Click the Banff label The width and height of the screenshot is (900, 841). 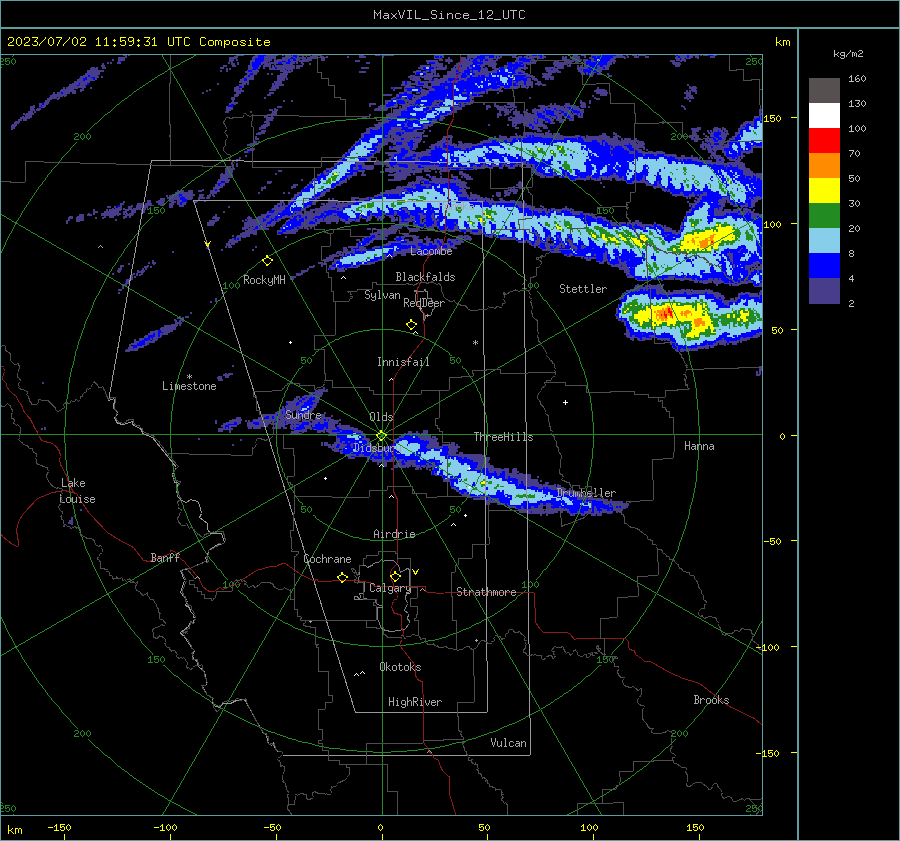(x=165, y=558)
